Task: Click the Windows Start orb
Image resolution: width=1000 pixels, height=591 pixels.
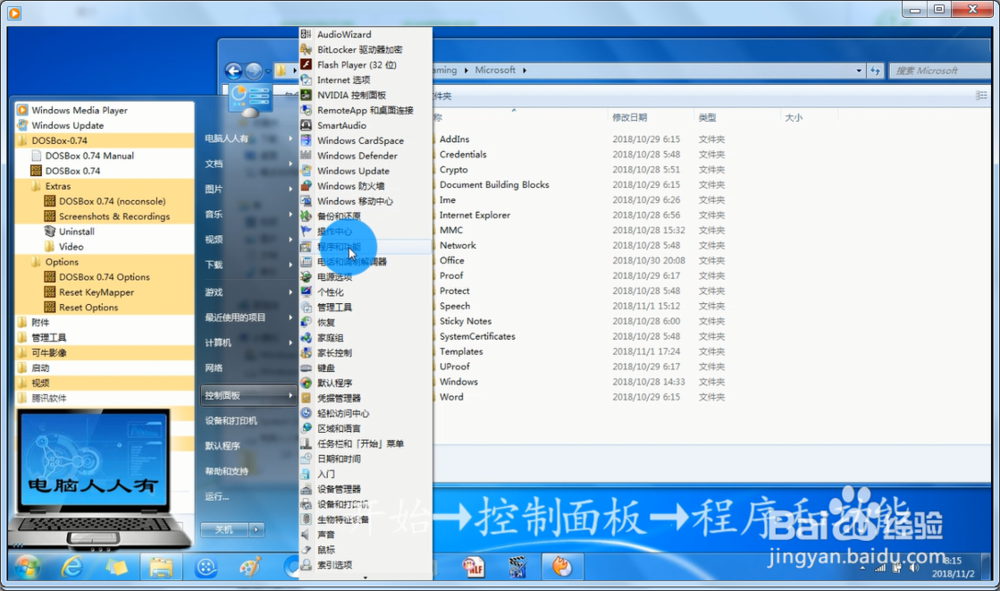Action: (27, 567)
